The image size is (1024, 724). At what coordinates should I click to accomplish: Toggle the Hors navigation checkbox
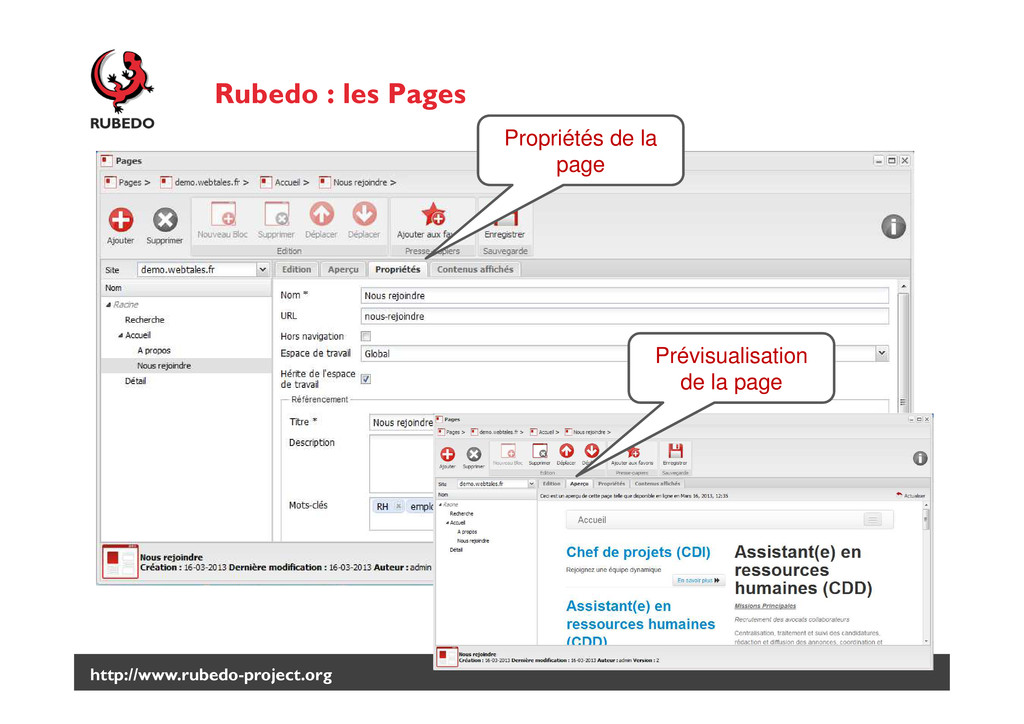[x=366, y=336]
